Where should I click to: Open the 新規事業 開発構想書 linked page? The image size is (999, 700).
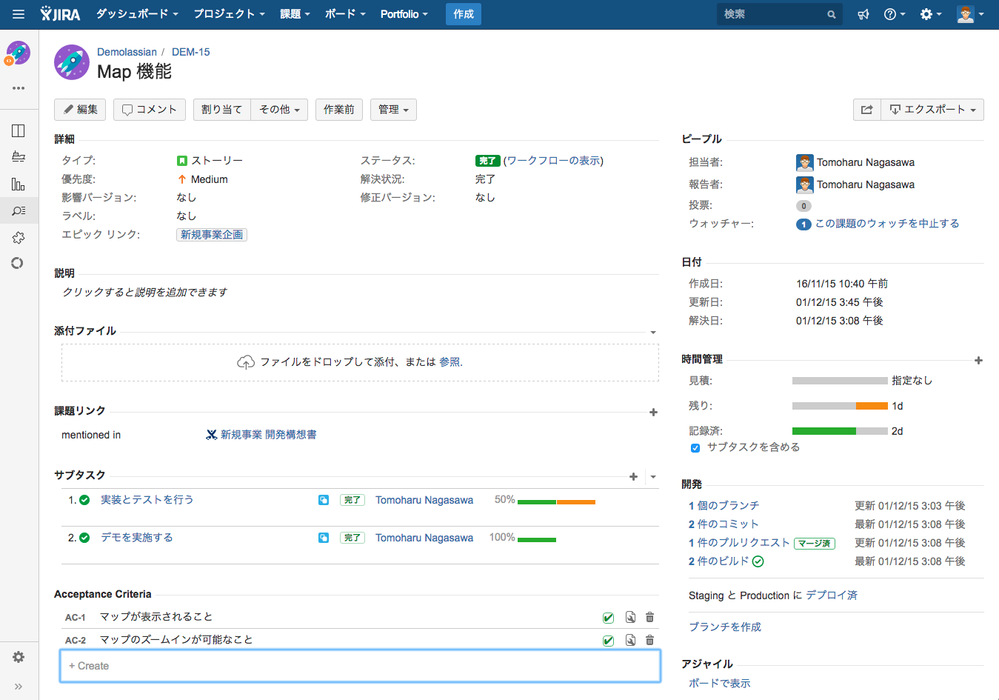pos(268,435)
